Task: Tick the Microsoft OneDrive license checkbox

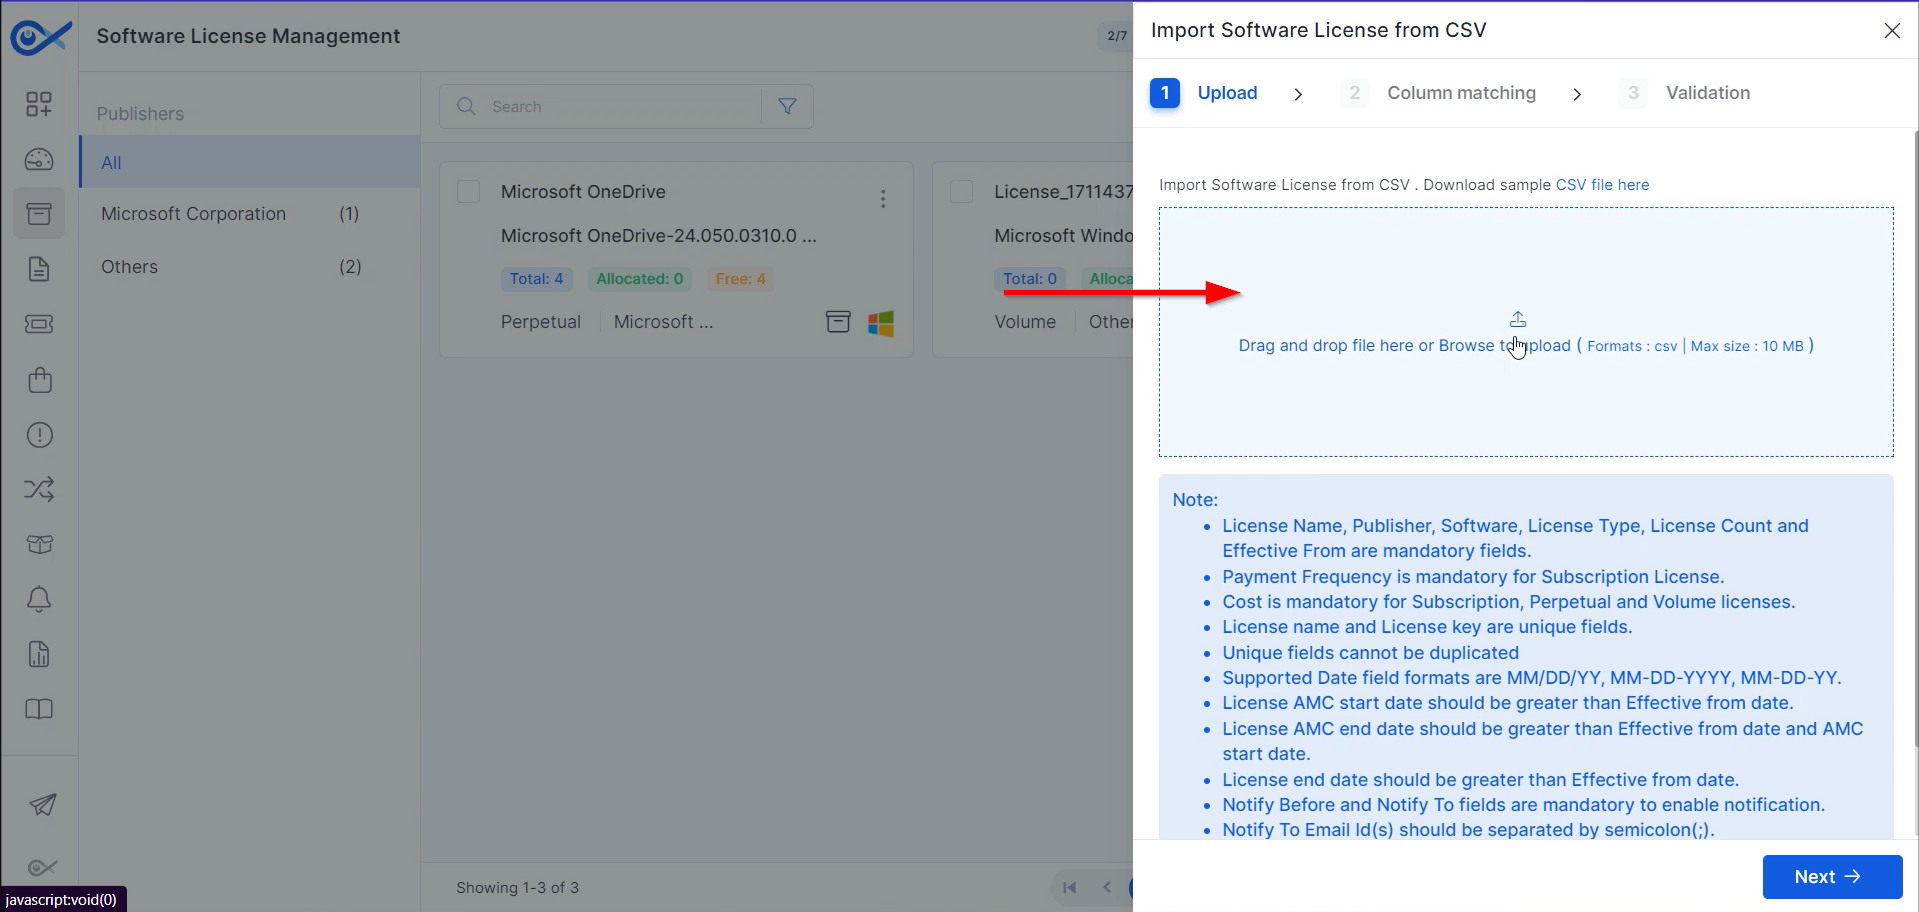Action: 468,191
